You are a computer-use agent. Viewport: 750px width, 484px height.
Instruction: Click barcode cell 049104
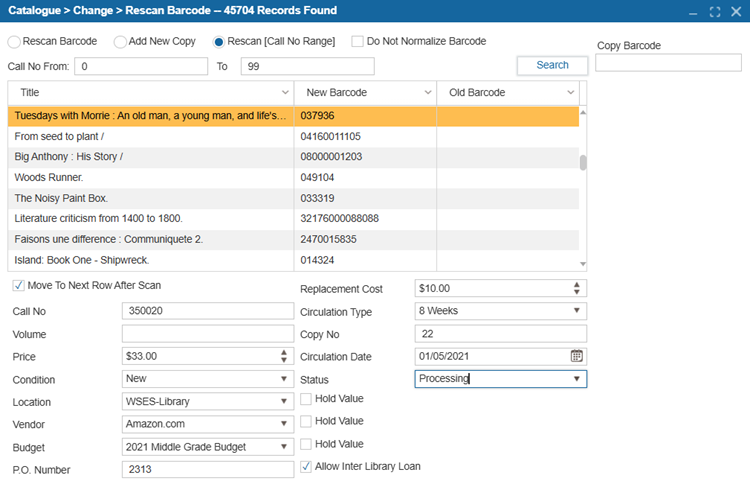pos(365,178)
